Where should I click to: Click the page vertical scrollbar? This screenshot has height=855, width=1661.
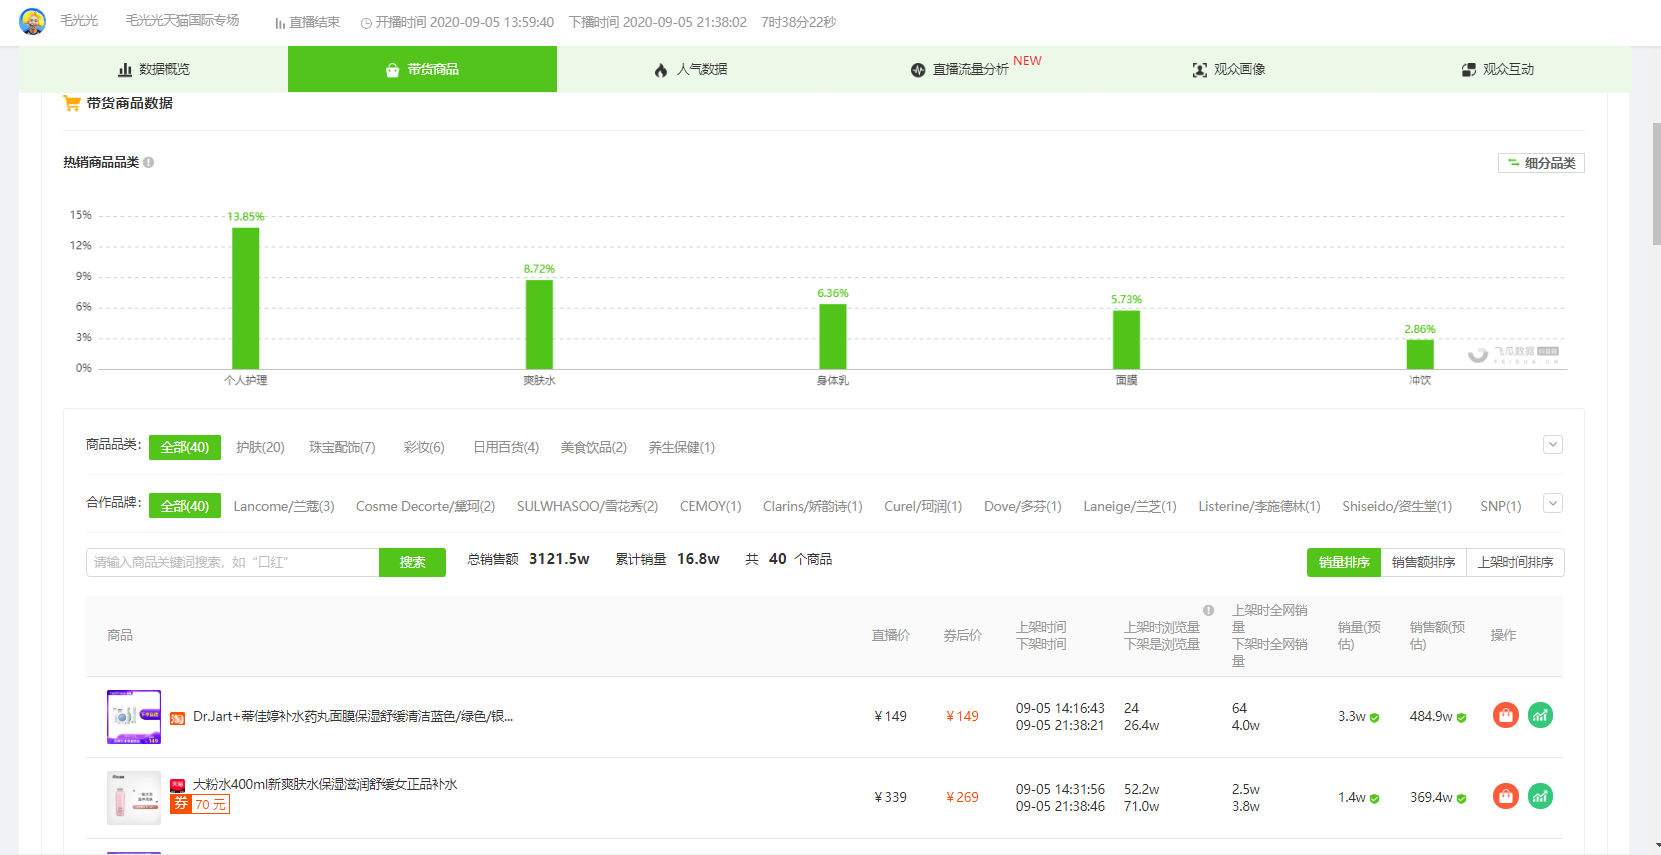pos(1656,184)
